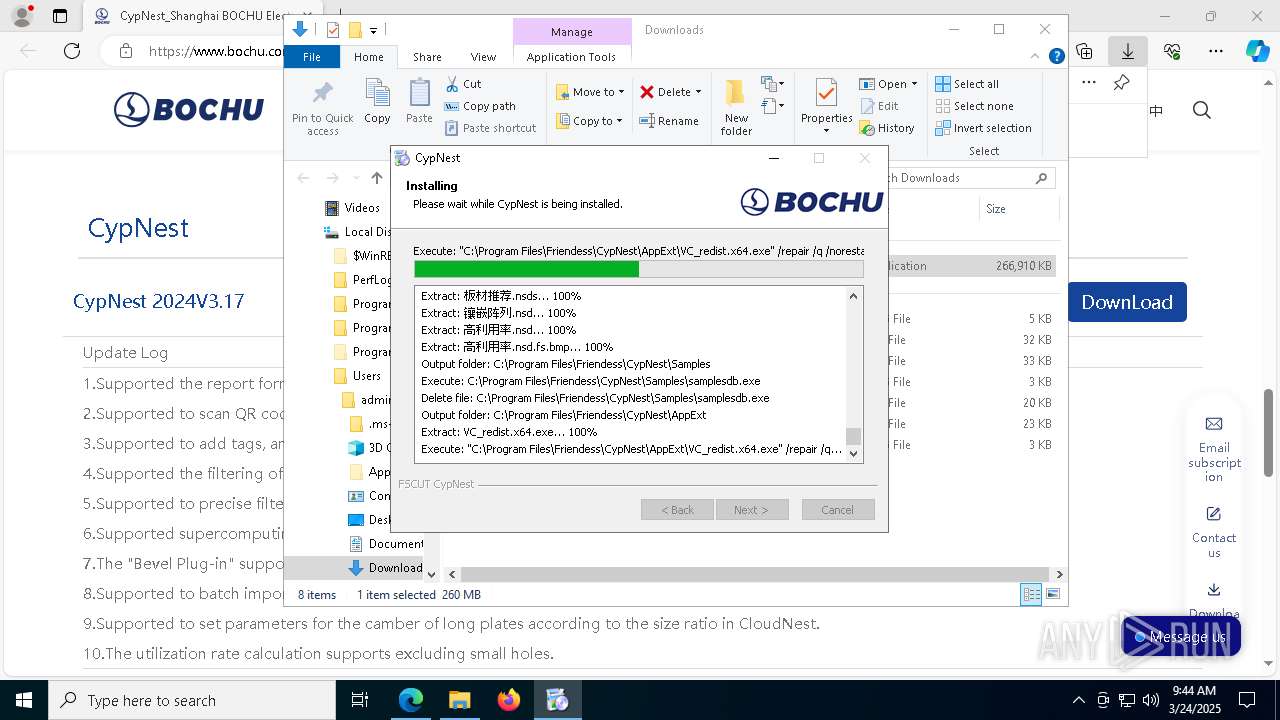The image size is (1280, 720).
Task: Click Cut in the clipboard group
Action: pyautogui.click(x=463, y=84)
